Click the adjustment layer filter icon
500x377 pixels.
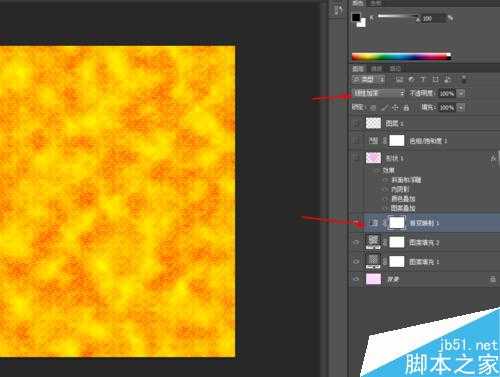411,79
